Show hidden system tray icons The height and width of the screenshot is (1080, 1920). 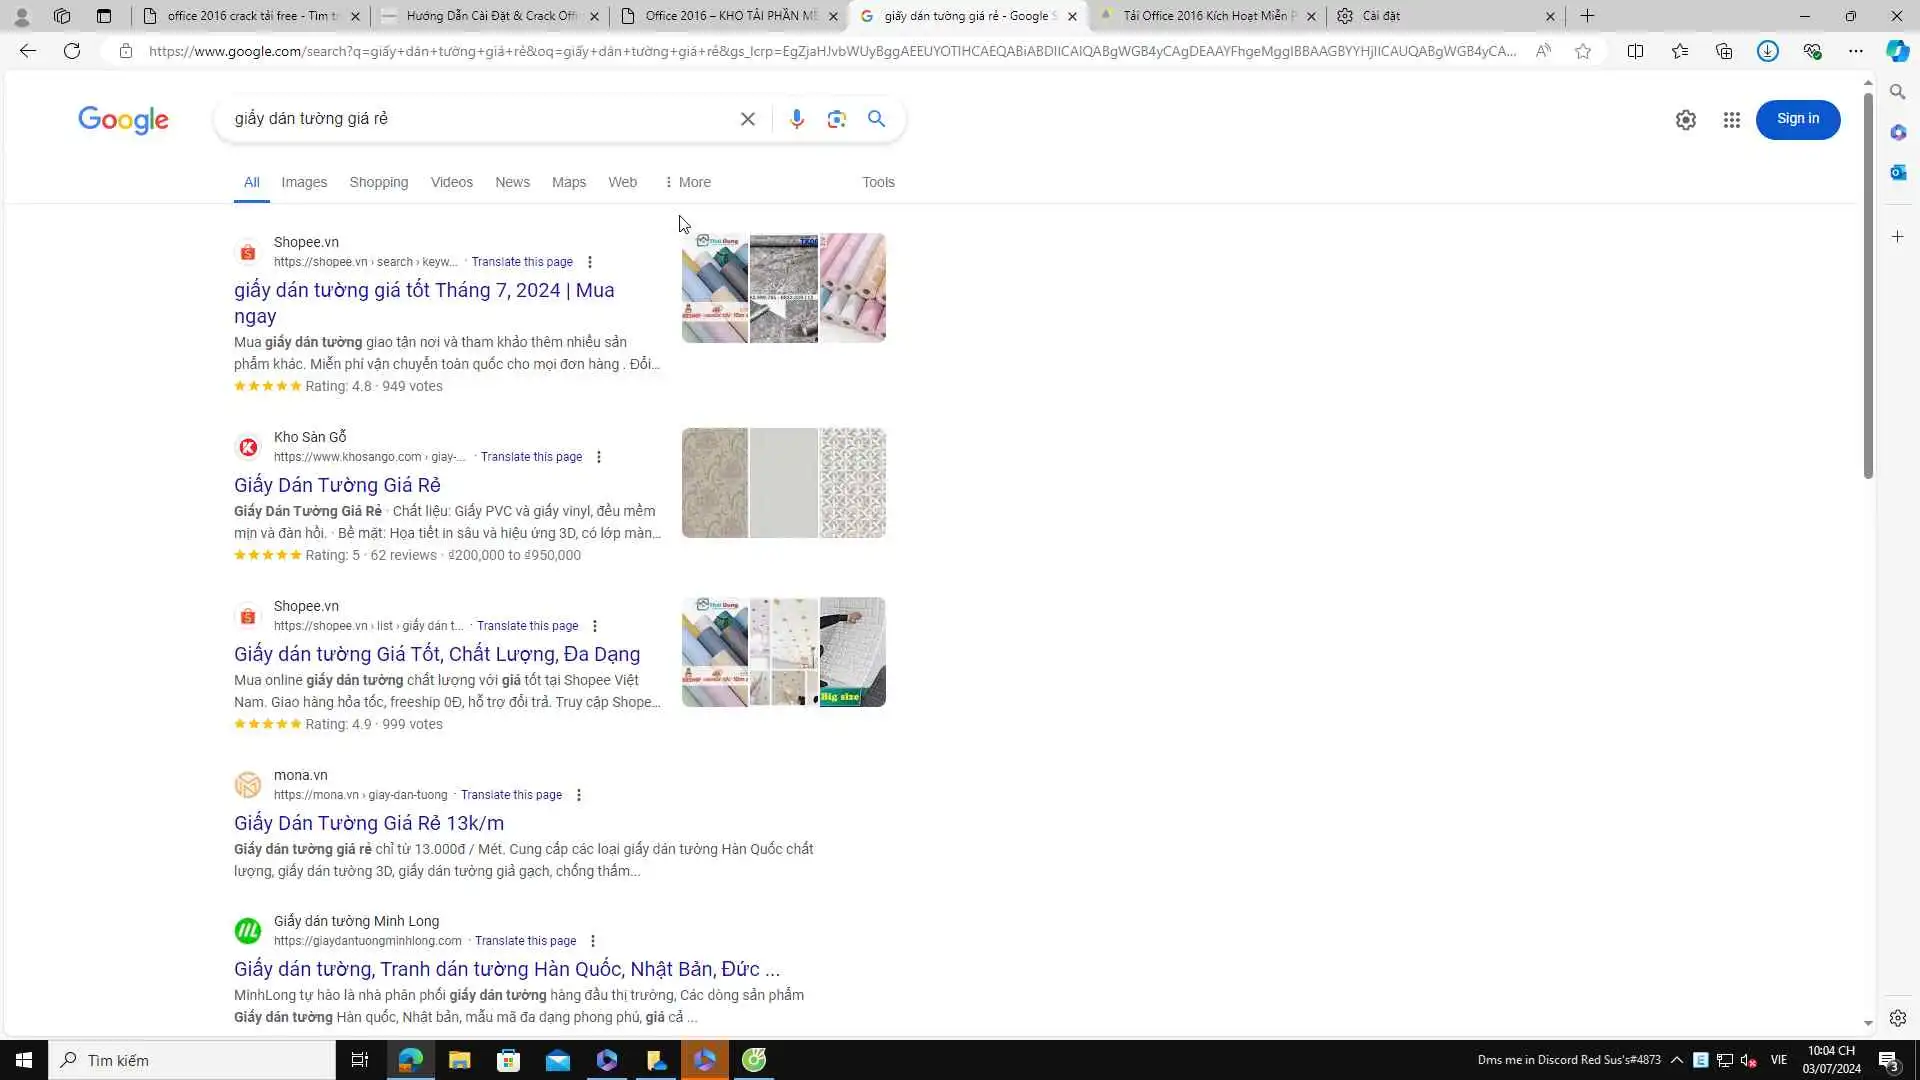1676,1060
